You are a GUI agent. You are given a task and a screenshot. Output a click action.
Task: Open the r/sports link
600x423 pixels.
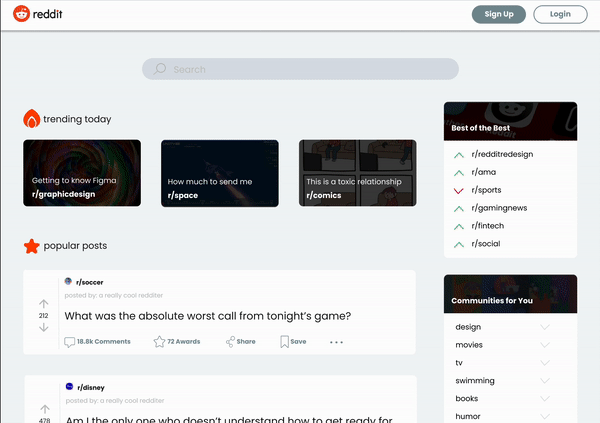(x=486, y=190)
